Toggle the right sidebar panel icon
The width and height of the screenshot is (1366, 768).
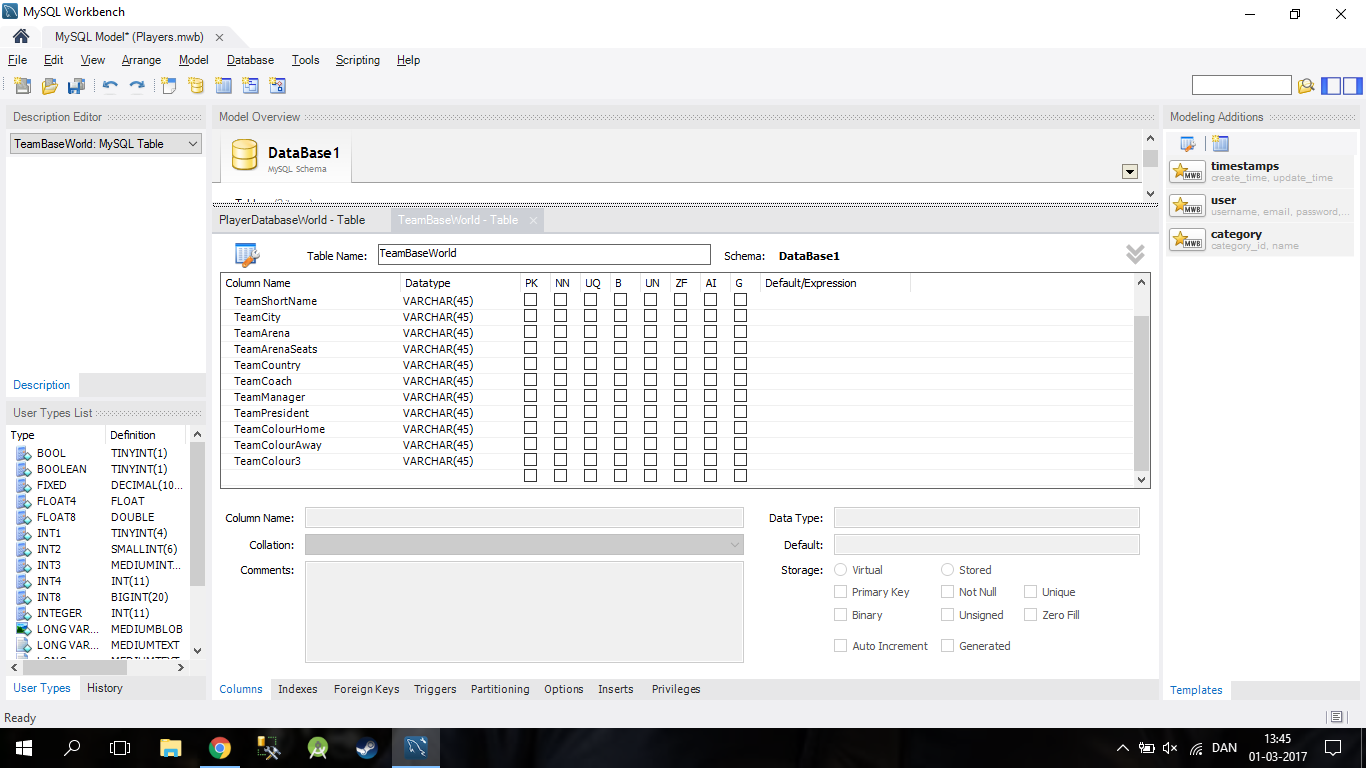1351,86
